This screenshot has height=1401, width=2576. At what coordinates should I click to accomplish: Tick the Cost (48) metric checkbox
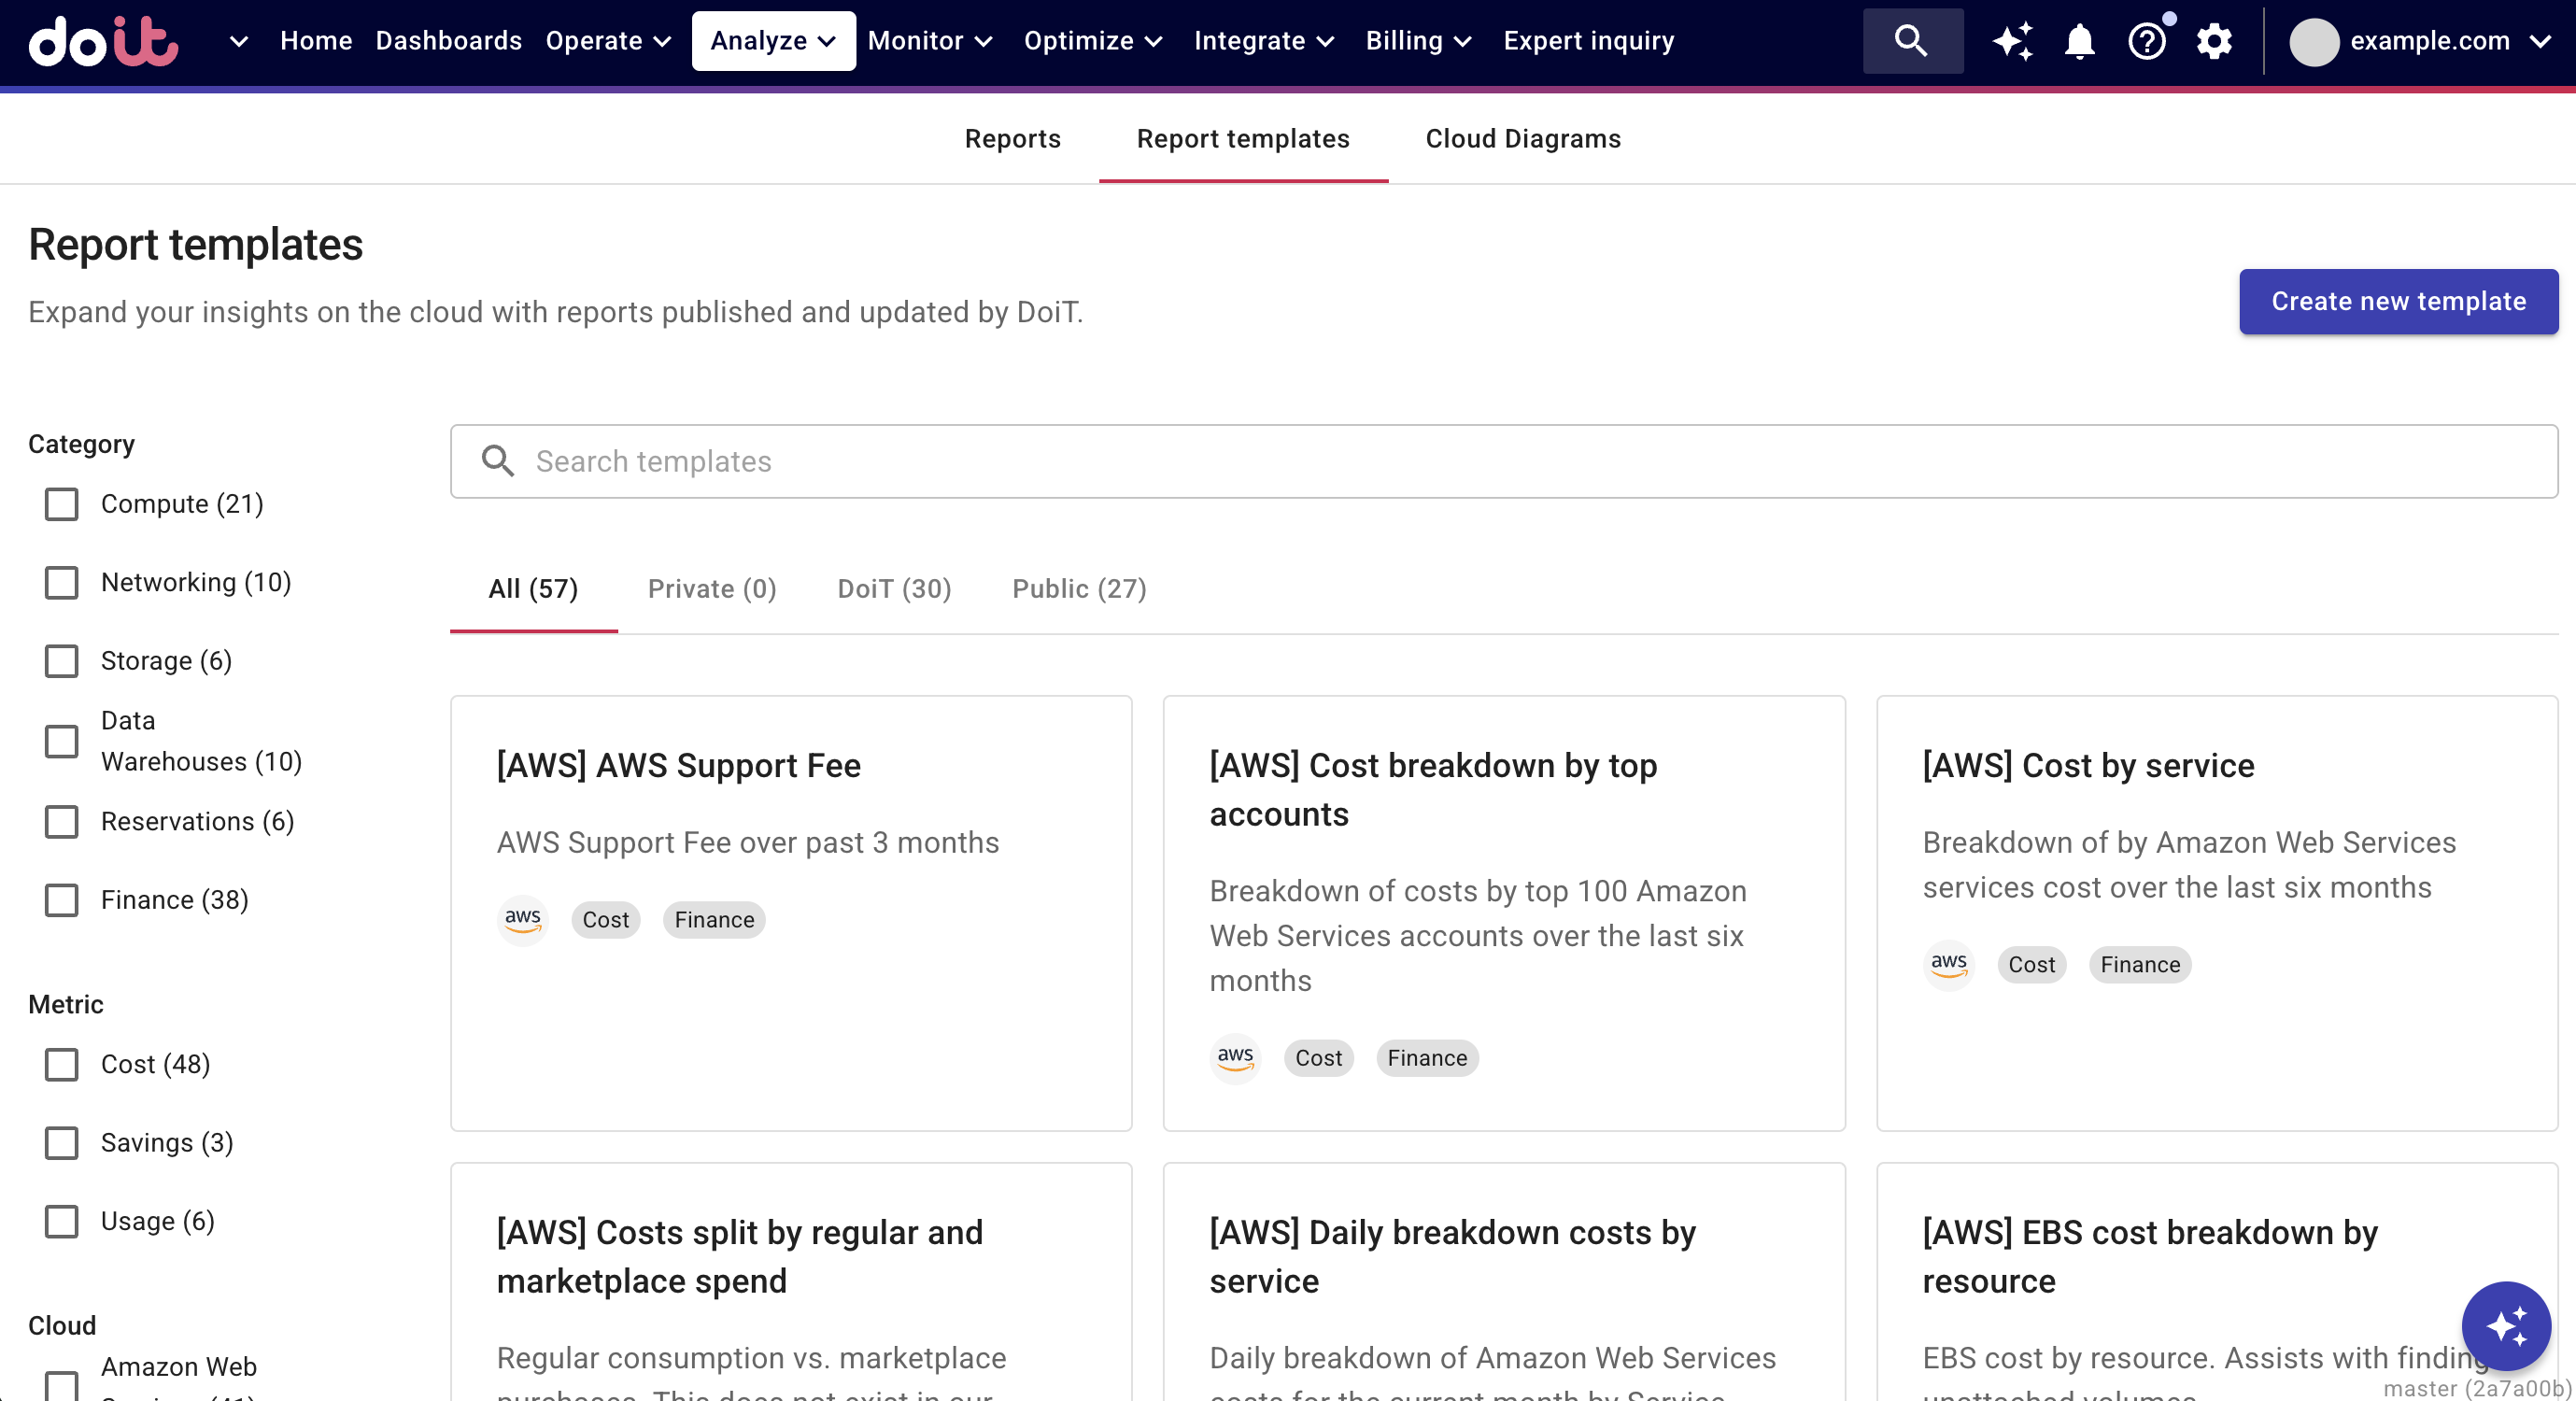(62, 1064)
